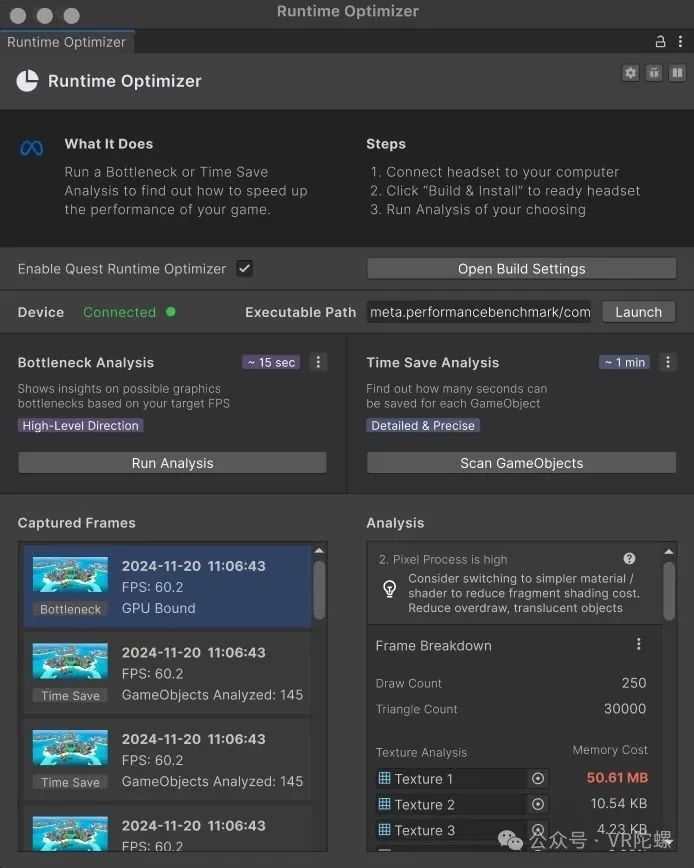Image resolution: width=694 pixels, height=868 pixels.
Task: Click the trash icon in the header
Action: 654,73
